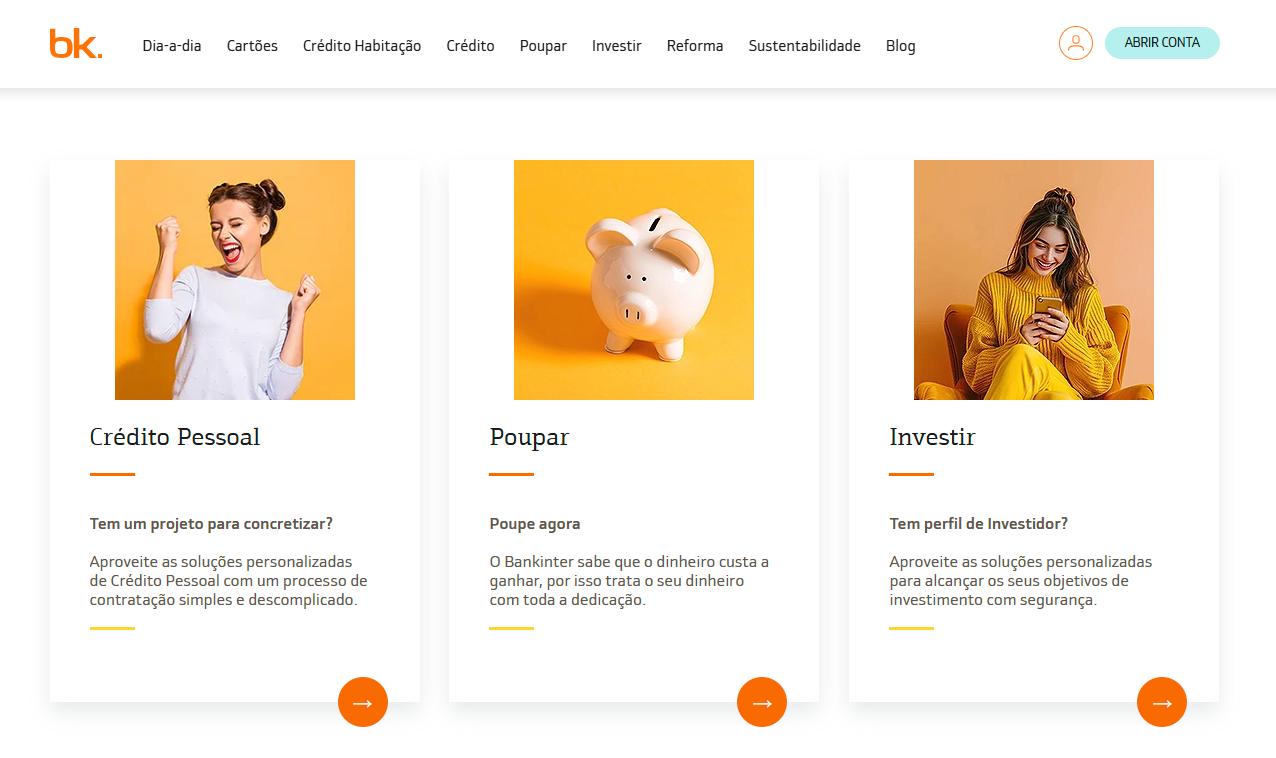
Task: Open the Dia-a-dia menu
Action: click(172, 46)
